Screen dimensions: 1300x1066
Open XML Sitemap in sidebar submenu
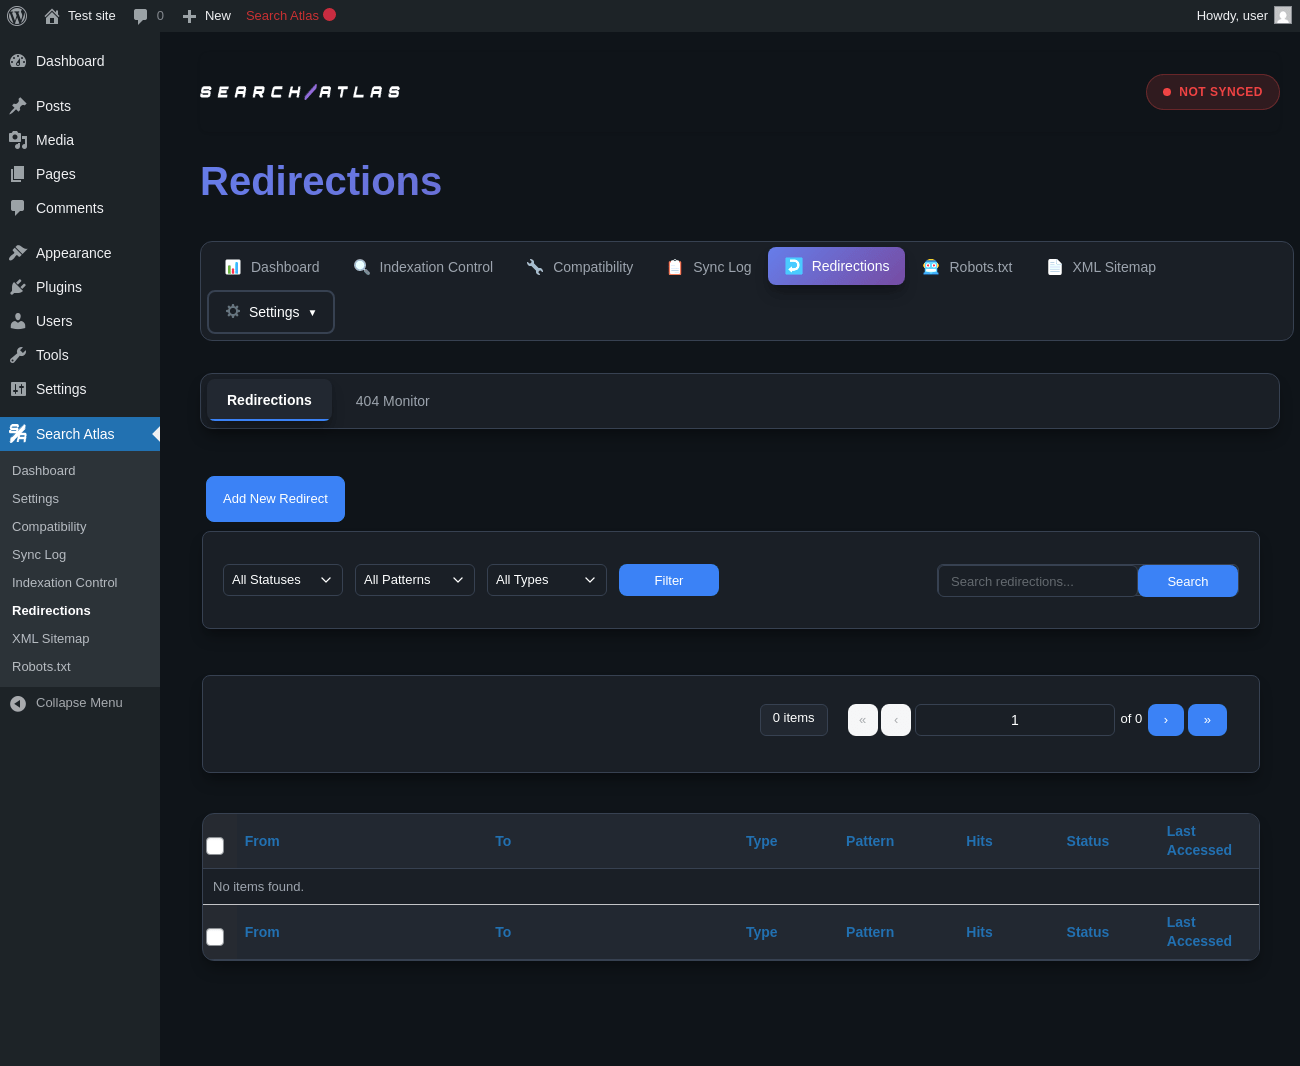(51, 639)
